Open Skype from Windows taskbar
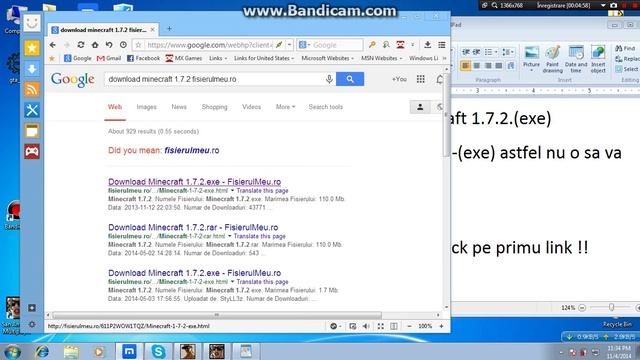Screen dimensions: 640x360 click(158, 351)
